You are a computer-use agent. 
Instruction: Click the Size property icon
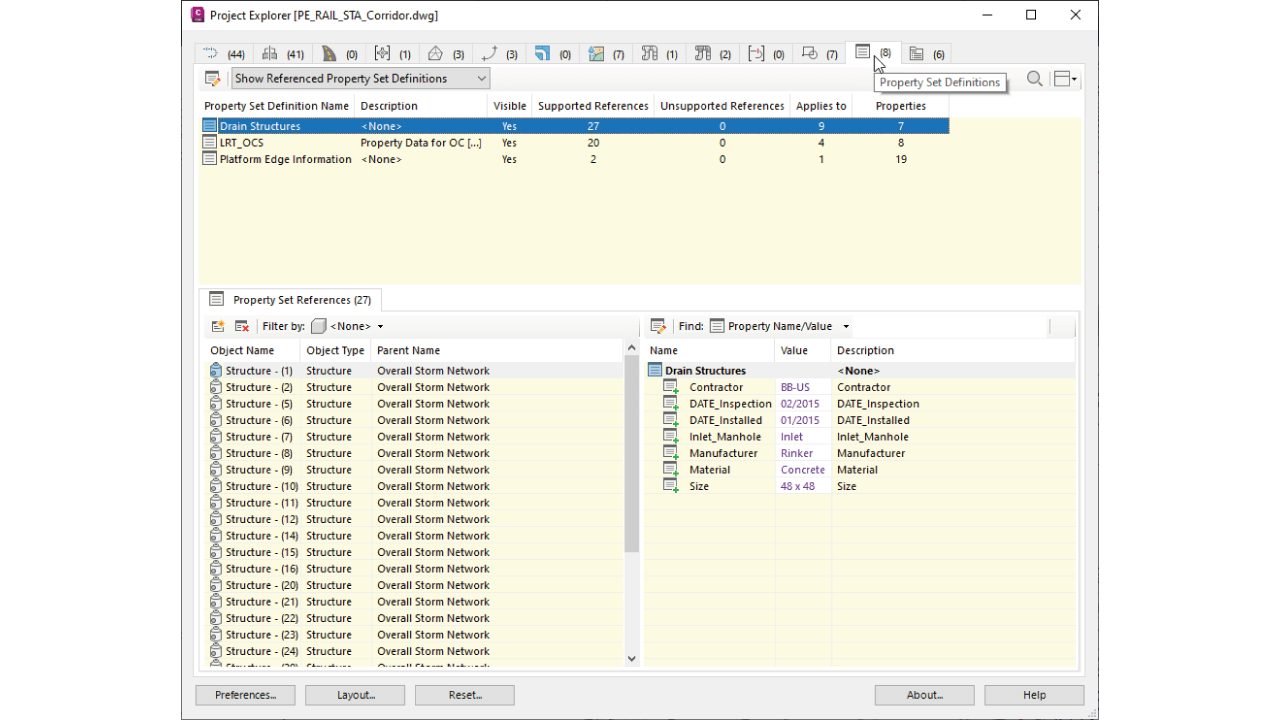click(x=671, y=486)
